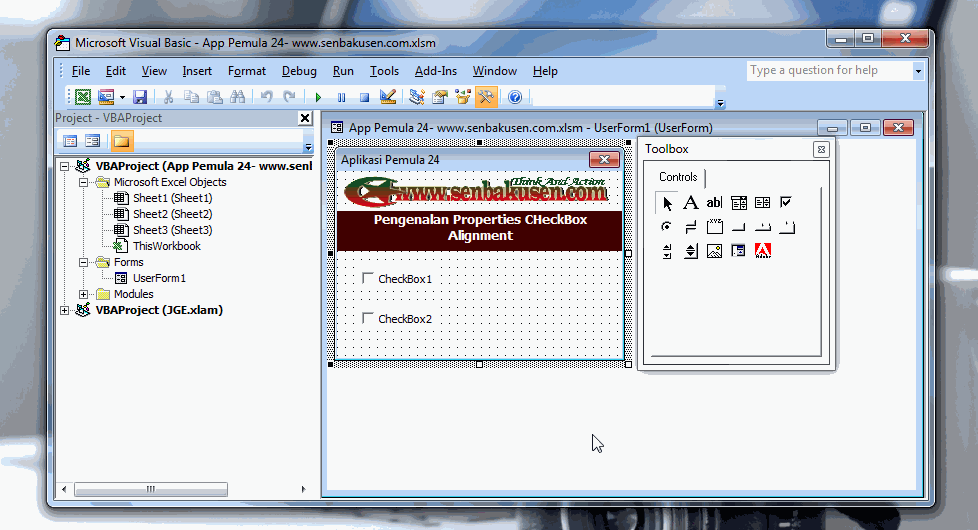Click the Insert UserForm toolbar icon

tap(106, 97)
